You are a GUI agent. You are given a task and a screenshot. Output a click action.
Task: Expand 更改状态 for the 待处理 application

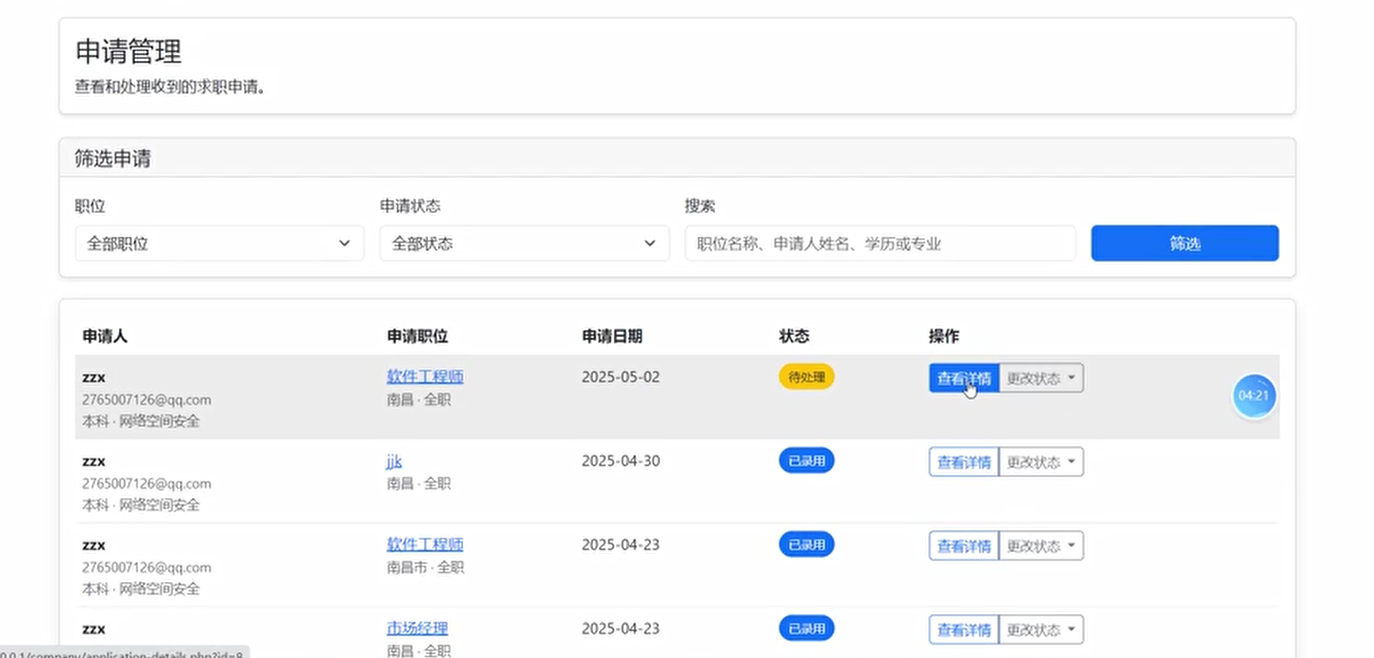click(1040, 377)
